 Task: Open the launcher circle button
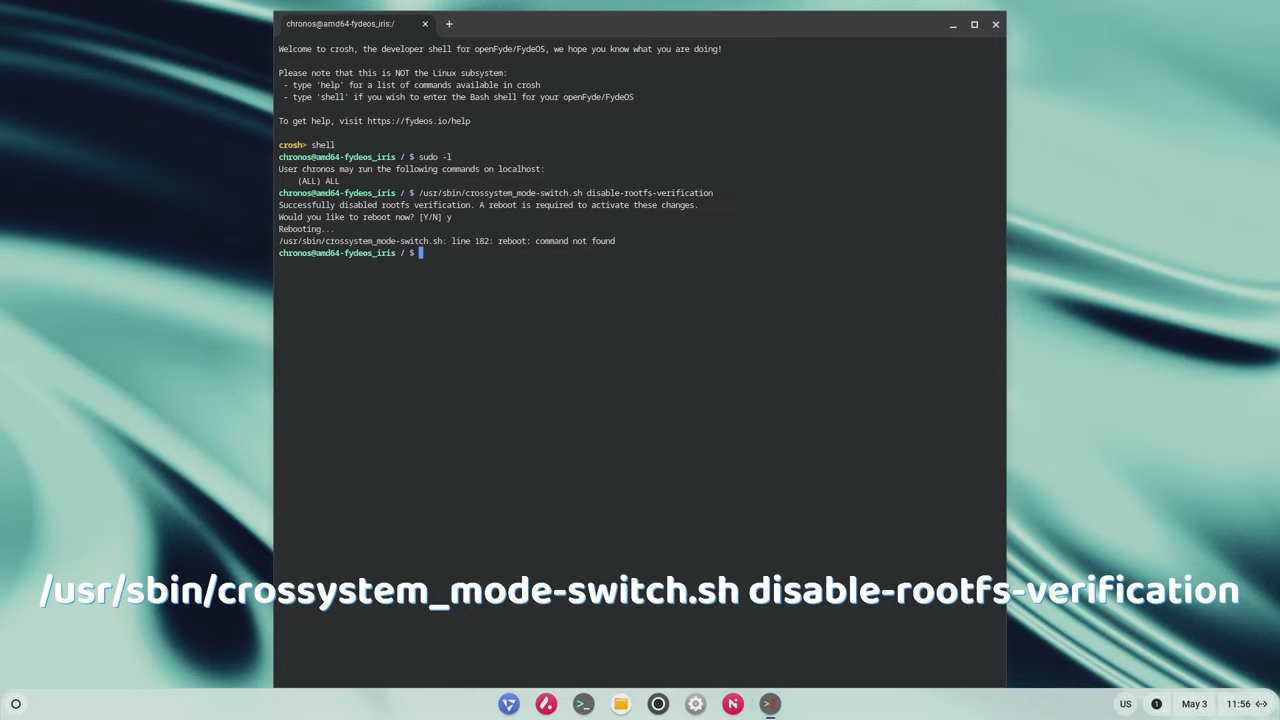pos(16,704)
